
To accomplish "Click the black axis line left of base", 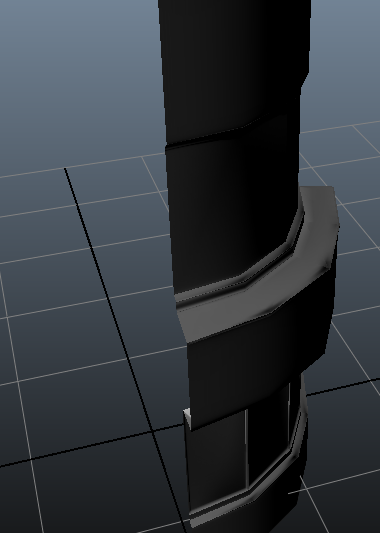I will coord(92,445).
